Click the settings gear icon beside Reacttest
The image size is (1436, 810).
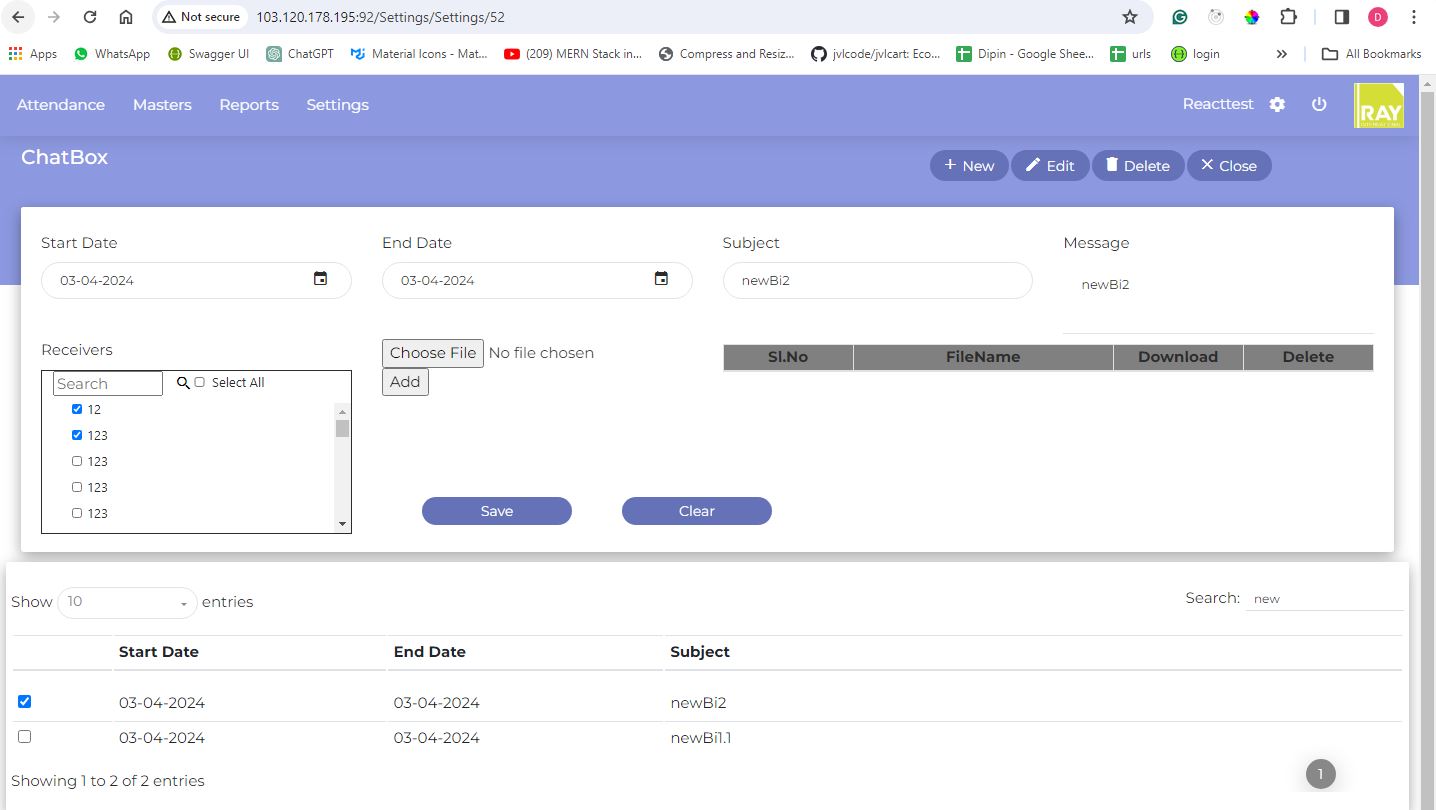[1277, 105]
